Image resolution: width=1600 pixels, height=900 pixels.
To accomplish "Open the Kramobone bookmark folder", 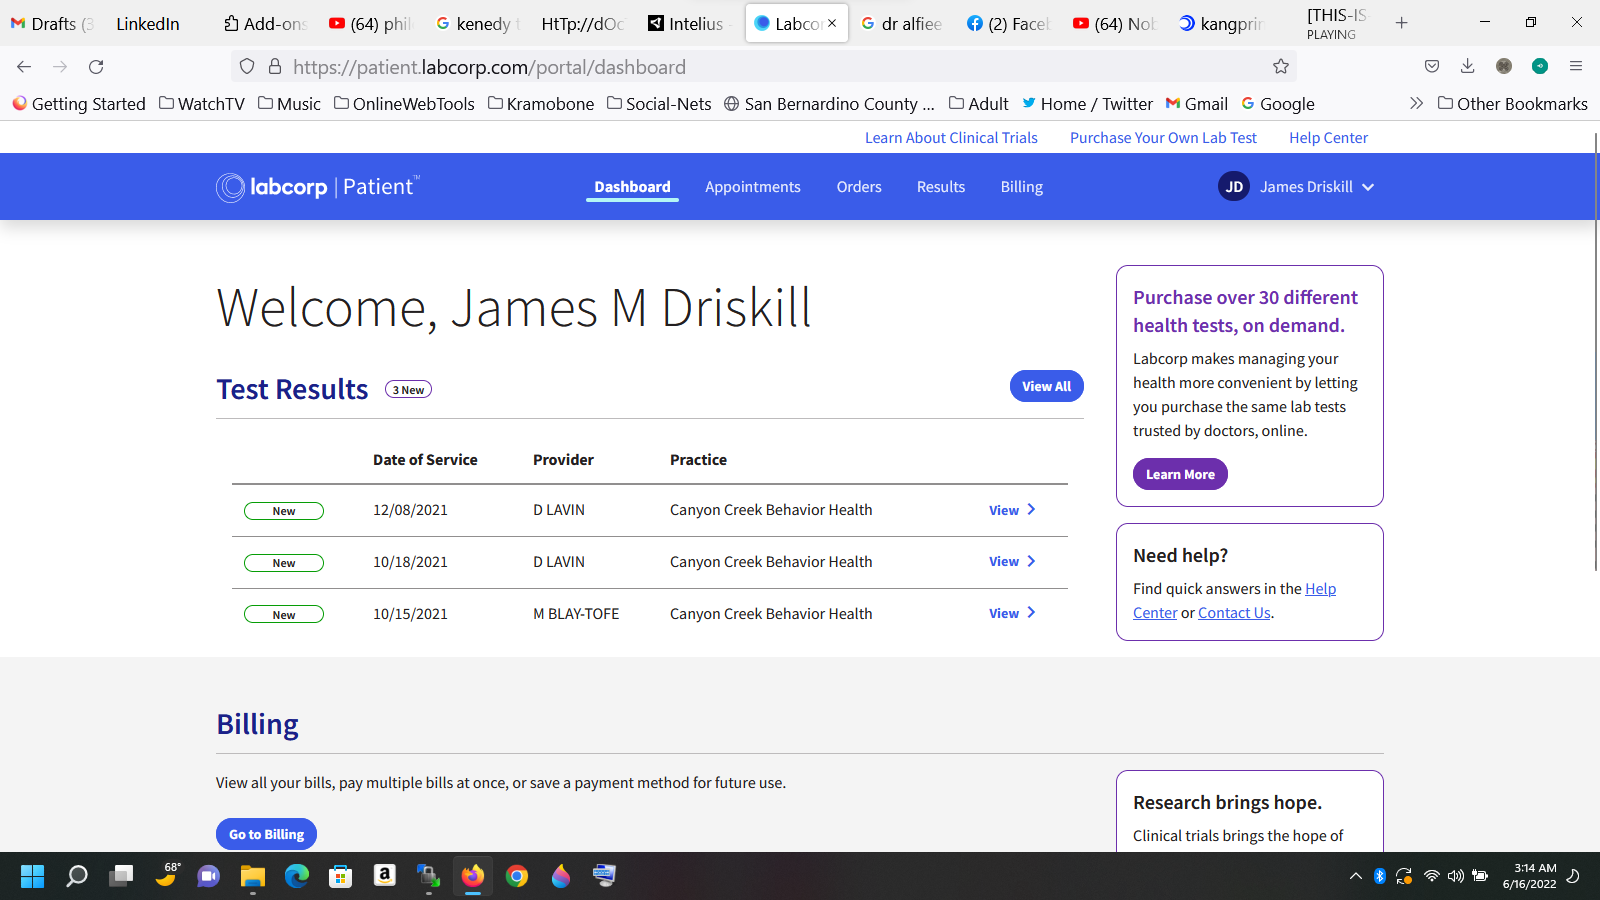I will point(541,104).
